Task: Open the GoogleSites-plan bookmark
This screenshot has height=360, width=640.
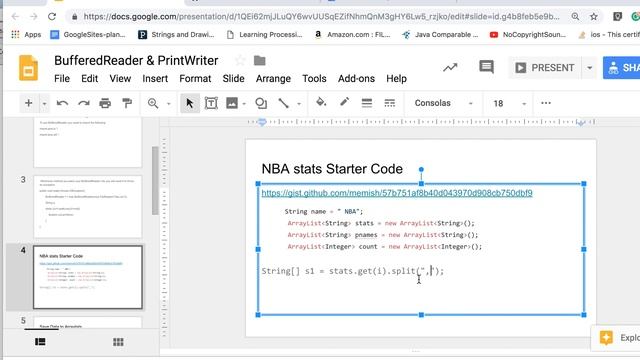Action: [88, 35]
